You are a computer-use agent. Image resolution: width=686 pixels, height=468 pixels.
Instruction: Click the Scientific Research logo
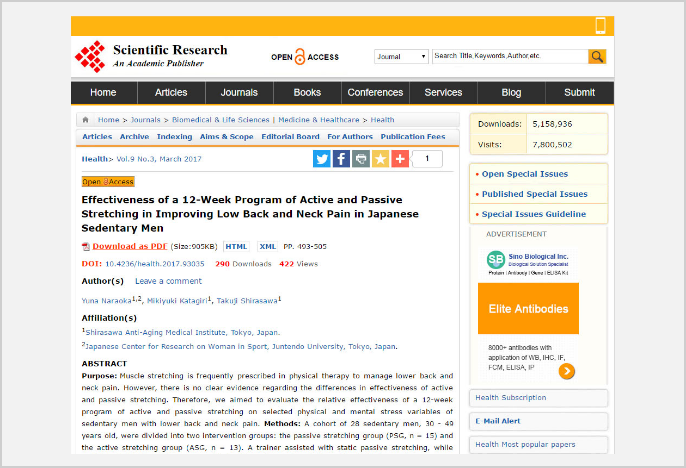point(151,56)
